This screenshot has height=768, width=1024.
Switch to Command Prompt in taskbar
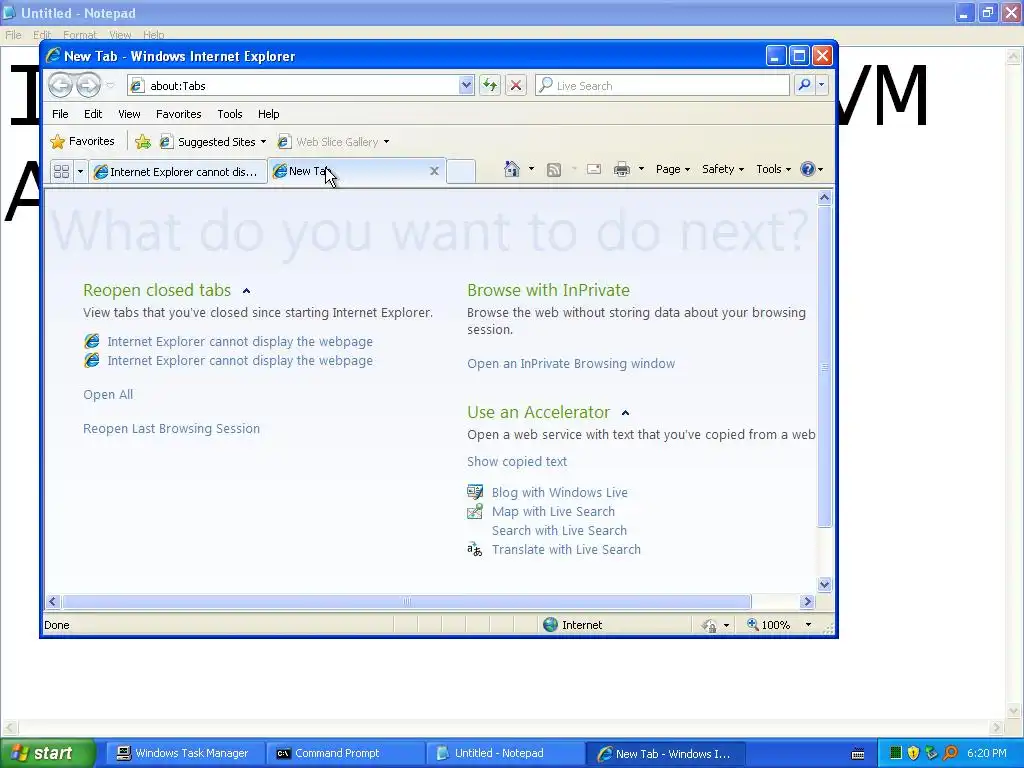pyautogui.click(x=344, y=753)
